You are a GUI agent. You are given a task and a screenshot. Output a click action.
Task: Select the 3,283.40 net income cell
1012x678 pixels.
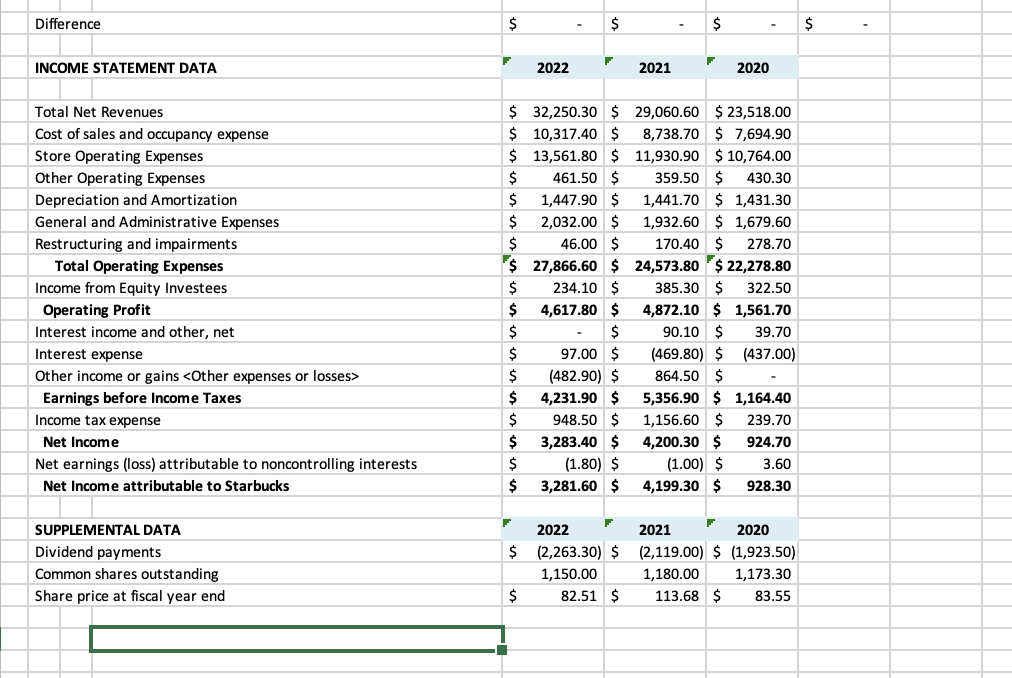(x=553, y=441)
